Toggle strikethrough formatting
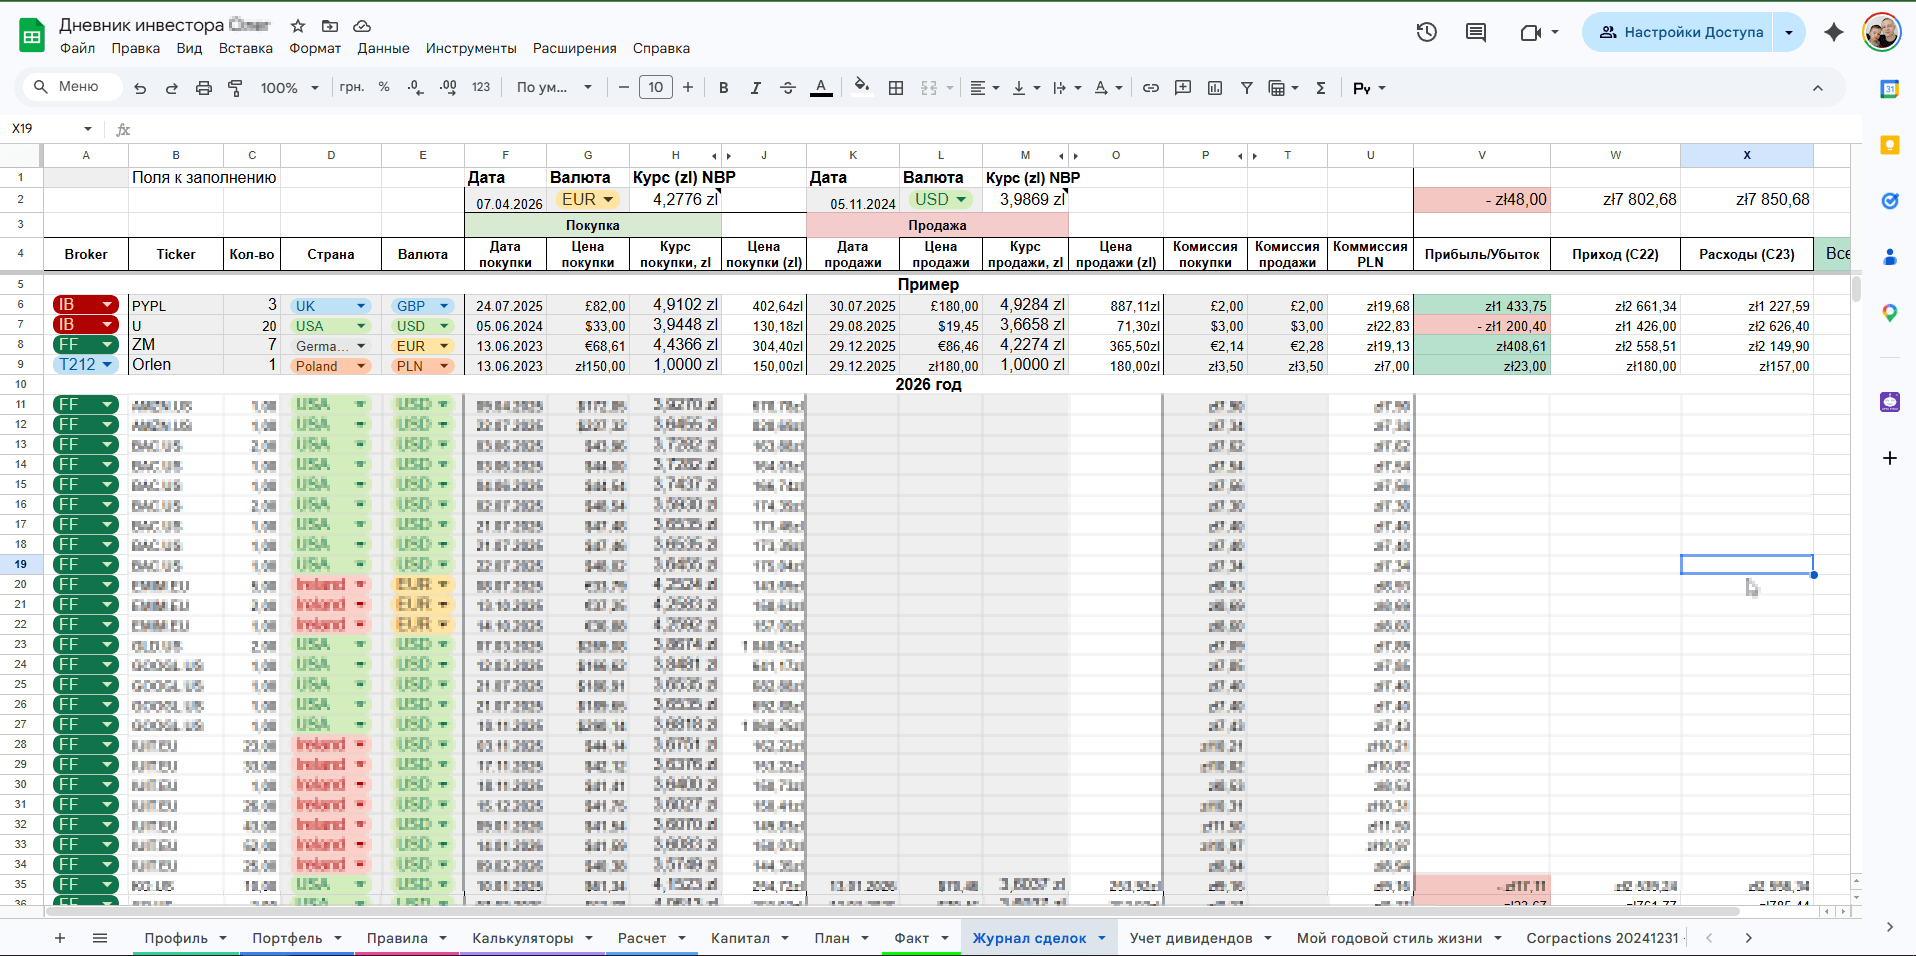The image size is (1916, 956). [788, 88]
